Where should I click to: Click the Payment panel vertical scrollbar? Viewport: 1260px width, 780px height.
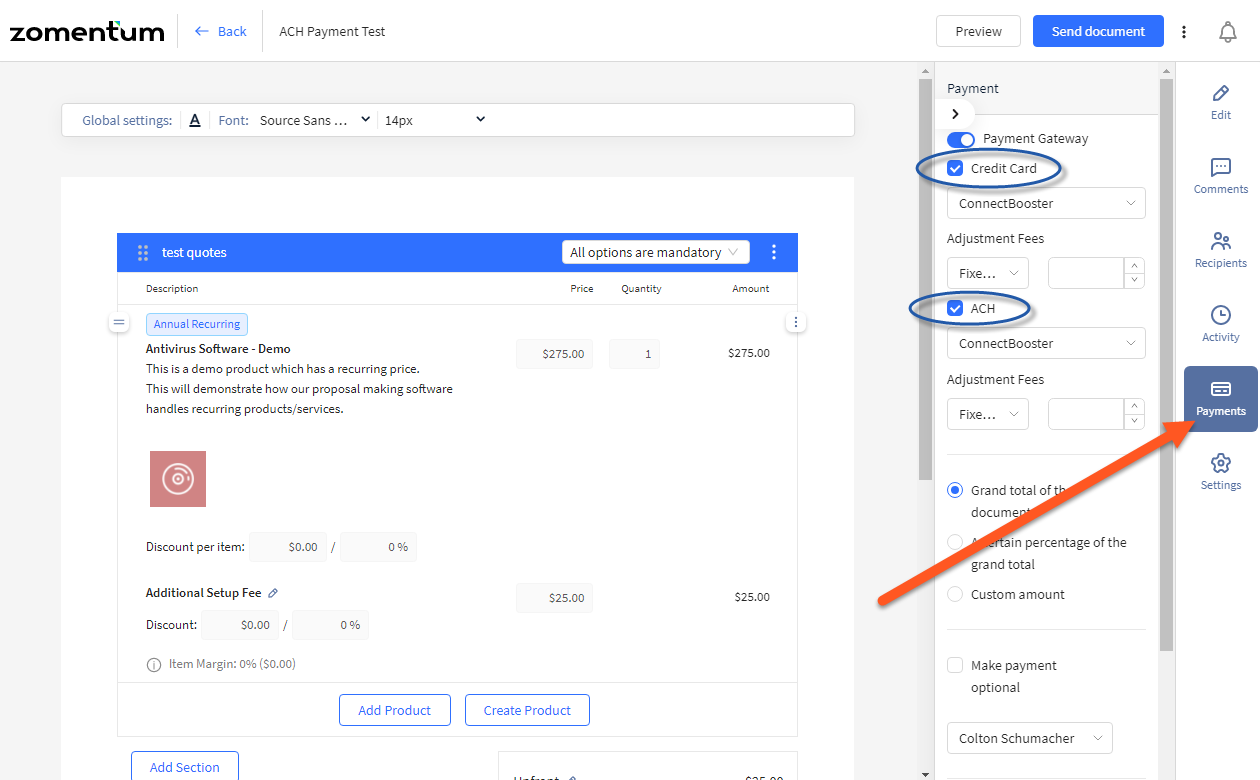pos(1165,365)
